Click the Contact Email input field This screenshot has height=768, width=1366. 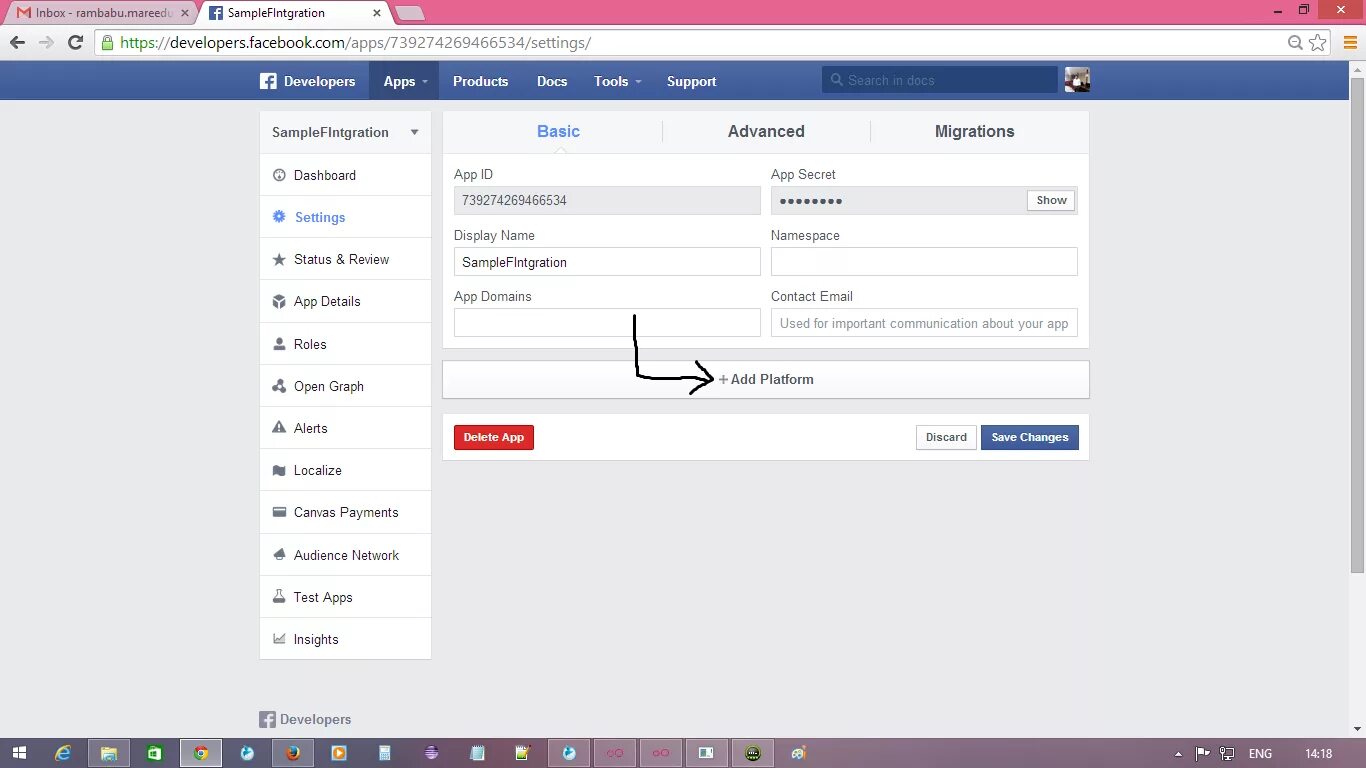click(x=924, y=323)
